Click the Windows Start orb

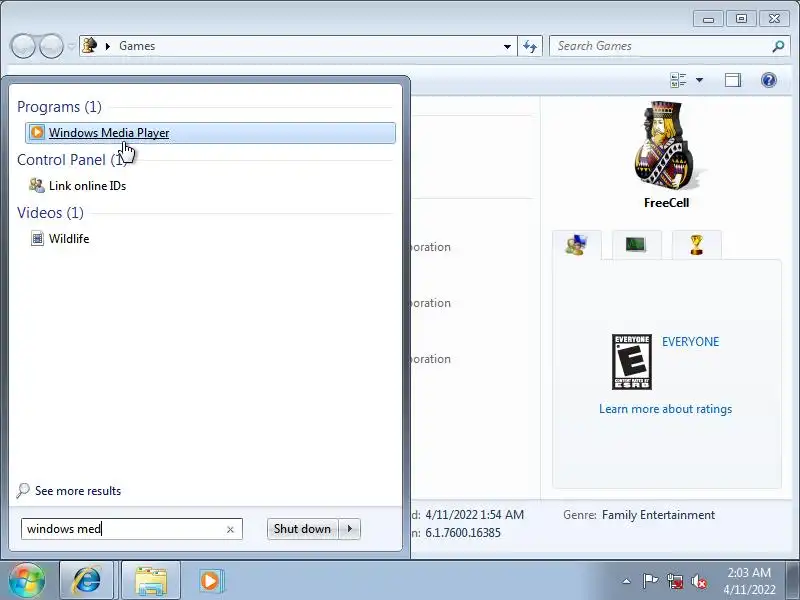[27, 581]
